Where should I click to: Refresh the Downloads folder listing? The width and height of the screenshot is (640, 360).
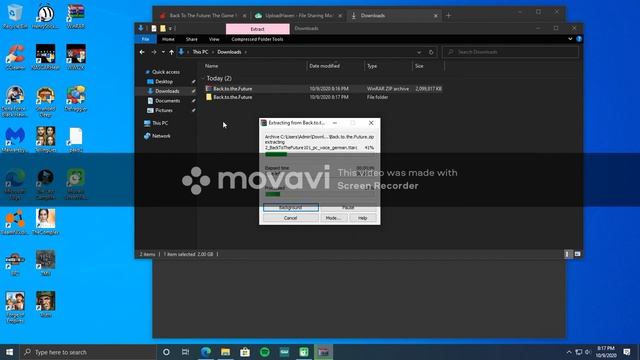coord(431,52)
